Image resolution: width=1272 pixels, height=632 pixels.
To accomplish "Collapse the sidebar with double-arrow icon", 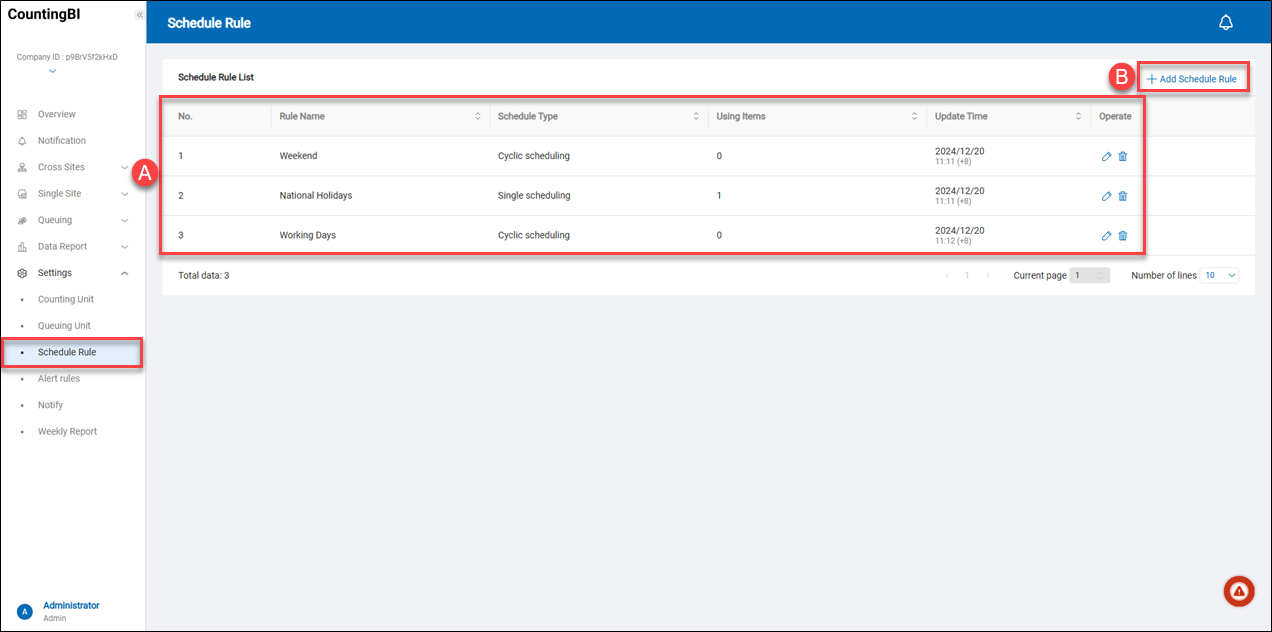I will [x=139, y=16].
